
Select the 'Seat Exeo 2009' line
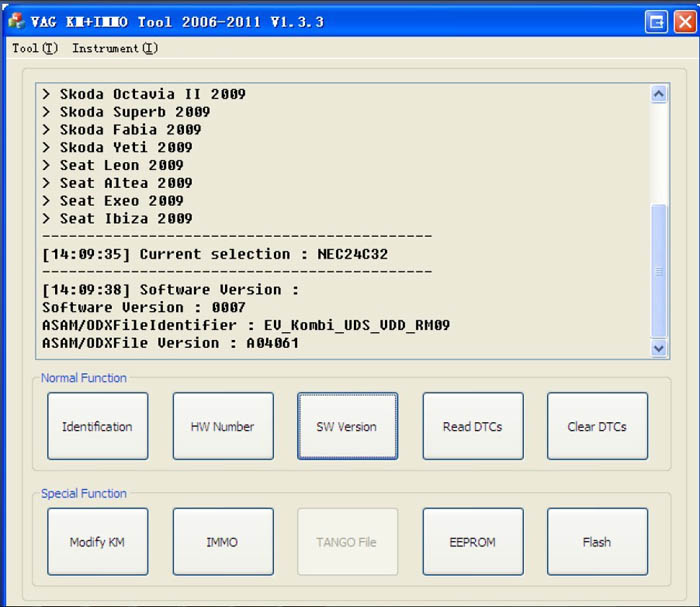(x=113, y=201)
